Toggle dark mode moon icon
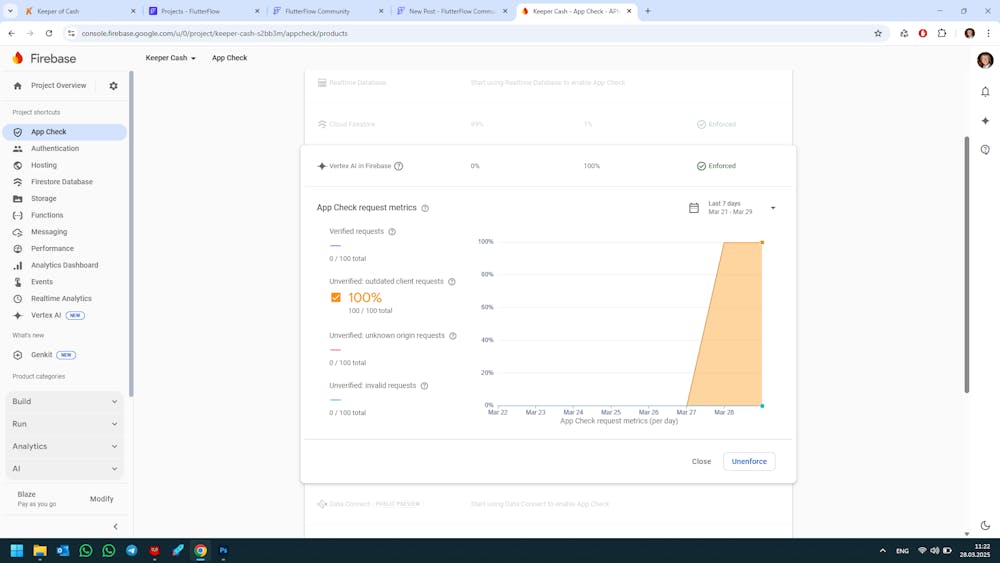This screenshot has height=563, width=1000. [985, 525]
